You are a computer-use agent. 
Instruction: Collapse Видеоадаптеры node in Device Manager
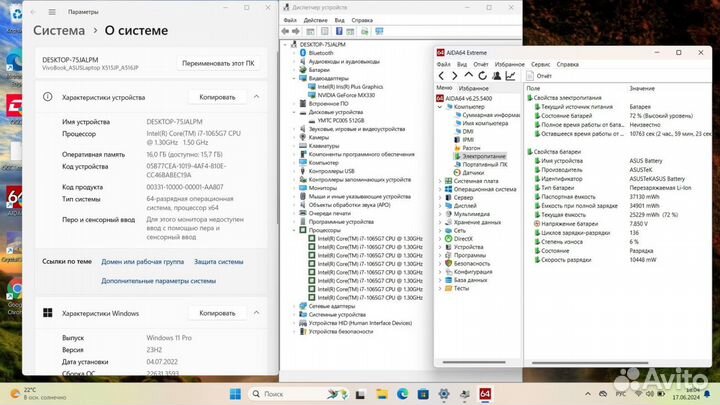coord(294,79)
